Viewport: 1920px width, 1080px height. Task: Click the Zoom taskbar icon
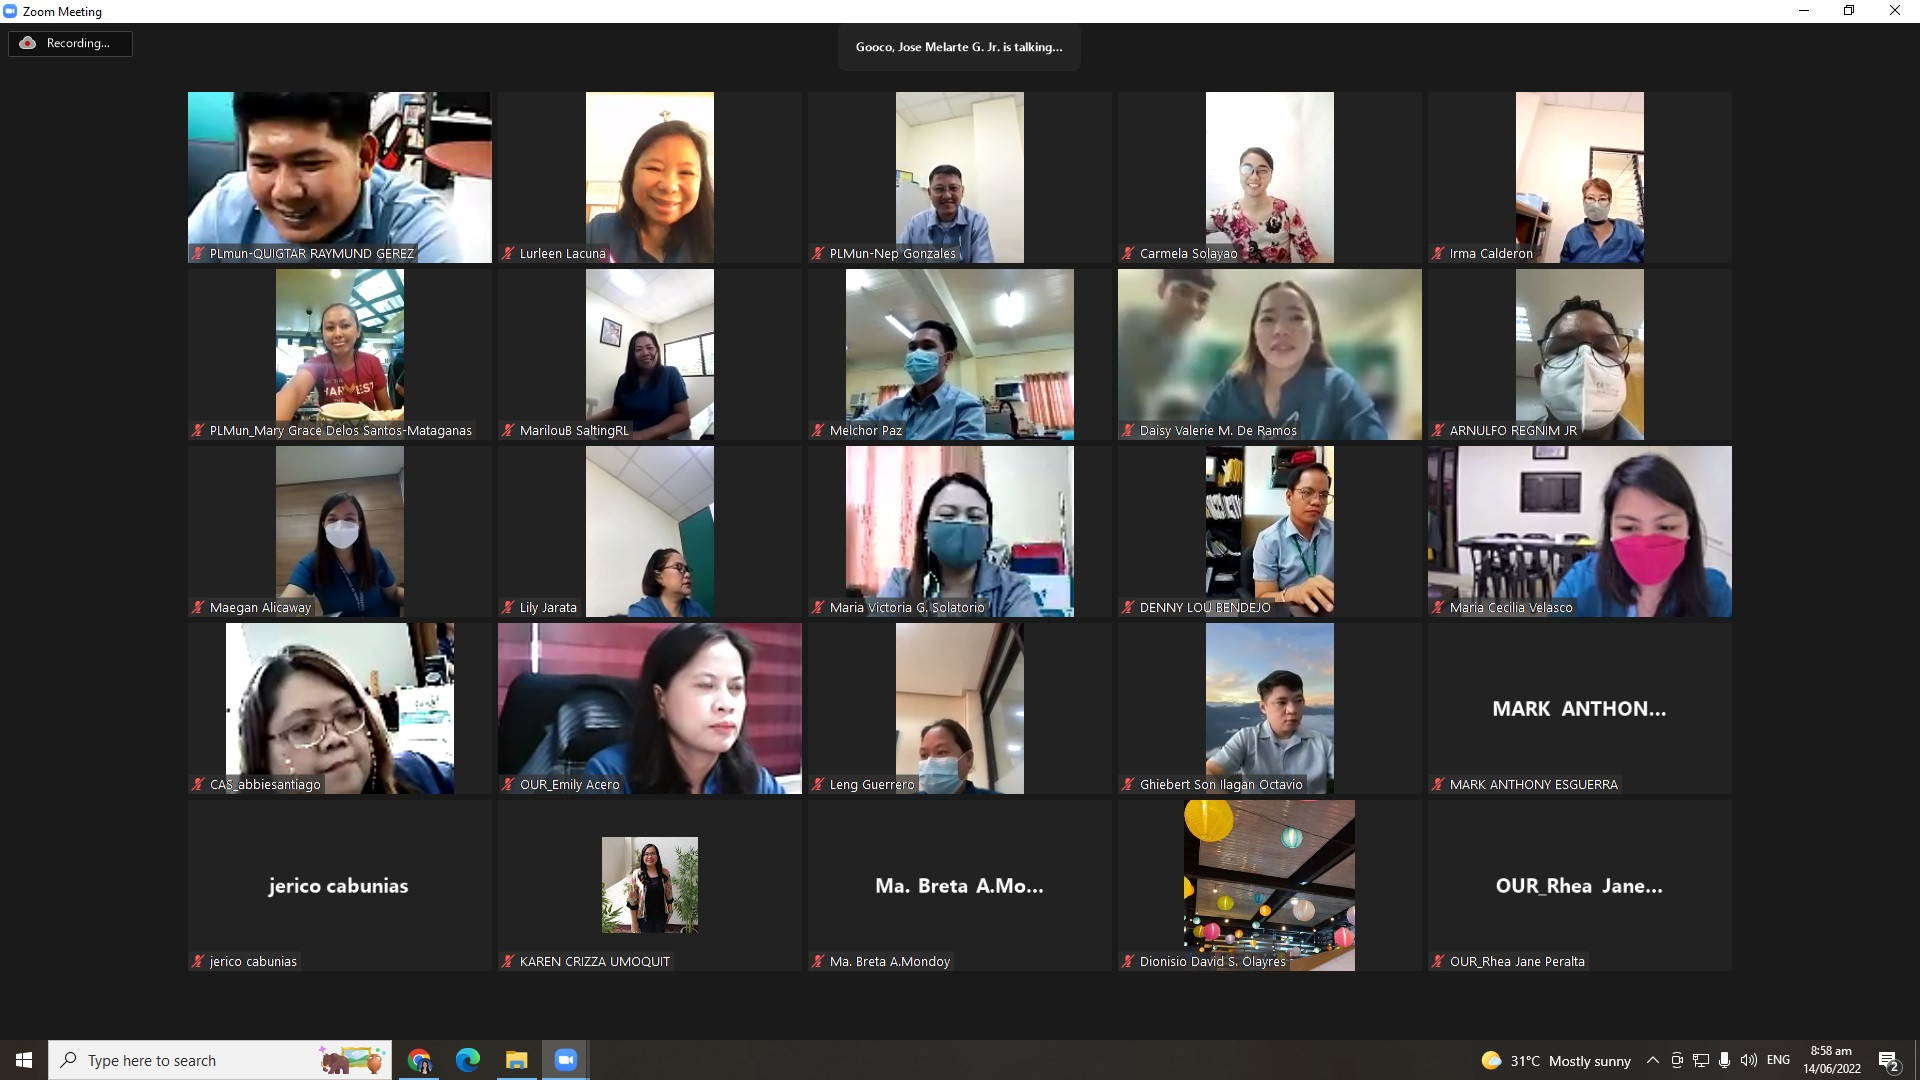coord(566,1060)
